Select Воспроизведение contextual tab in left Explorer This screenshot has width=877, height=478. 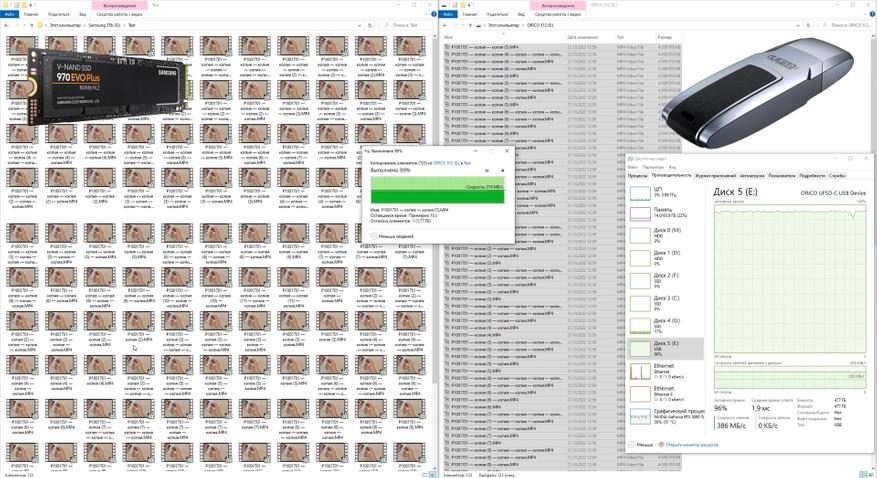point(119,5)
